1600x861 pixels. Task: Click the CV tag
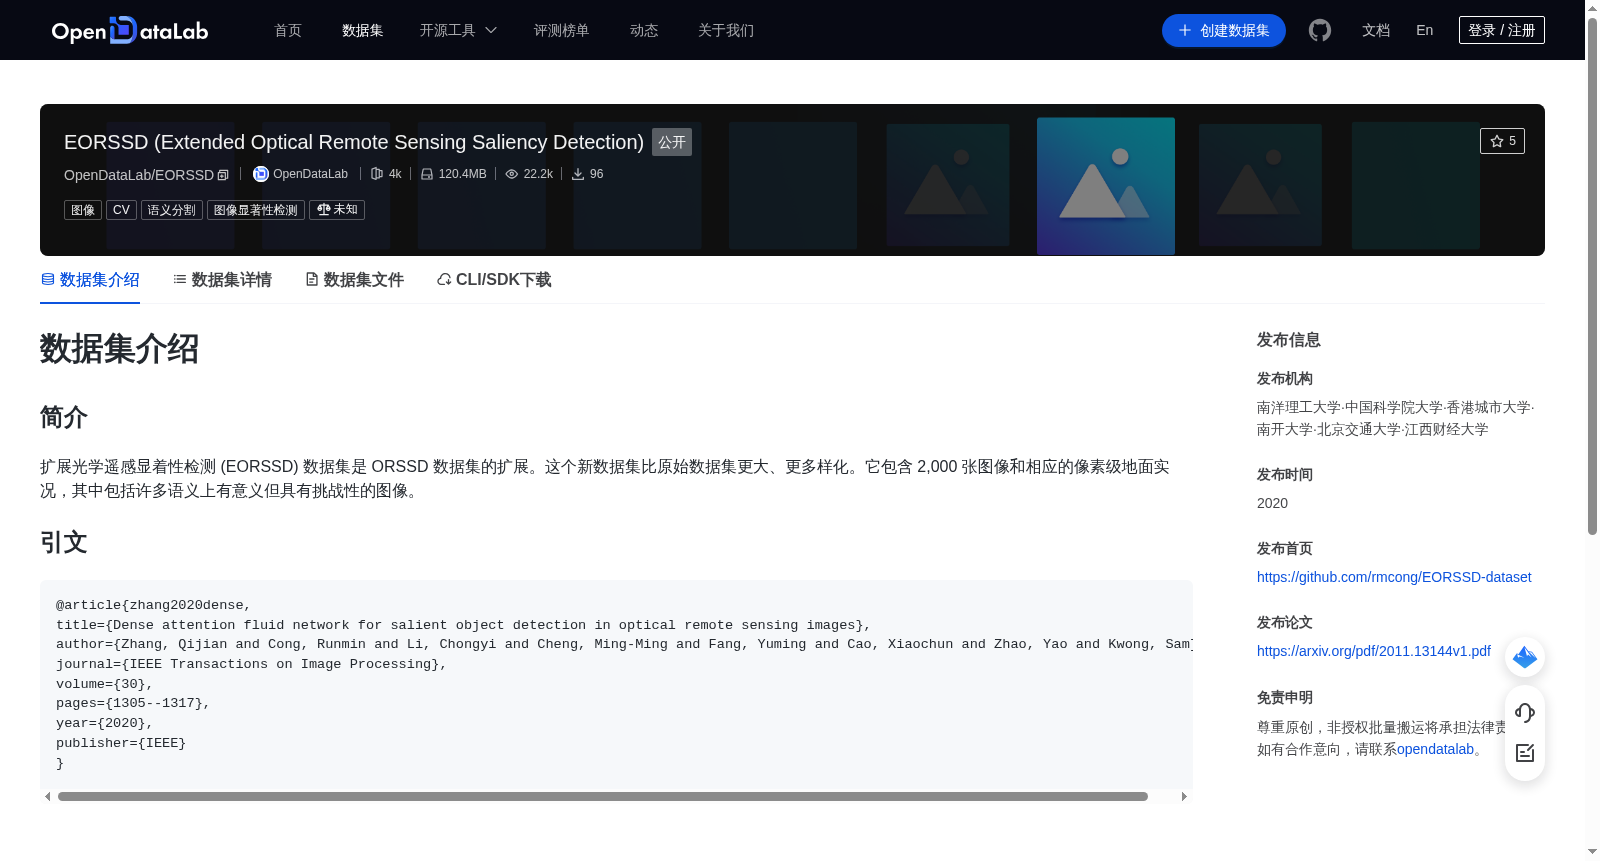click(x=121, y=210)
